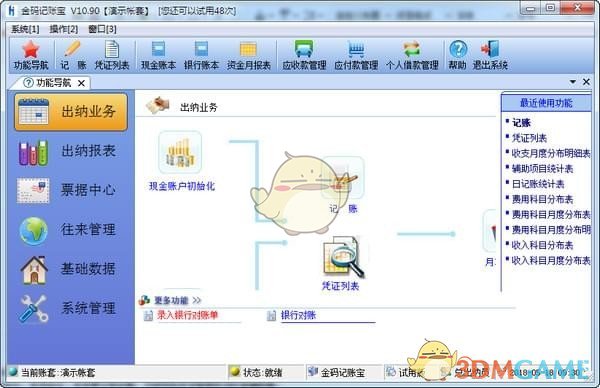The height and width of the screenshot is (388, 600).
Task: Open 辅助项目统计表 recent item
Action: (543, 169)
